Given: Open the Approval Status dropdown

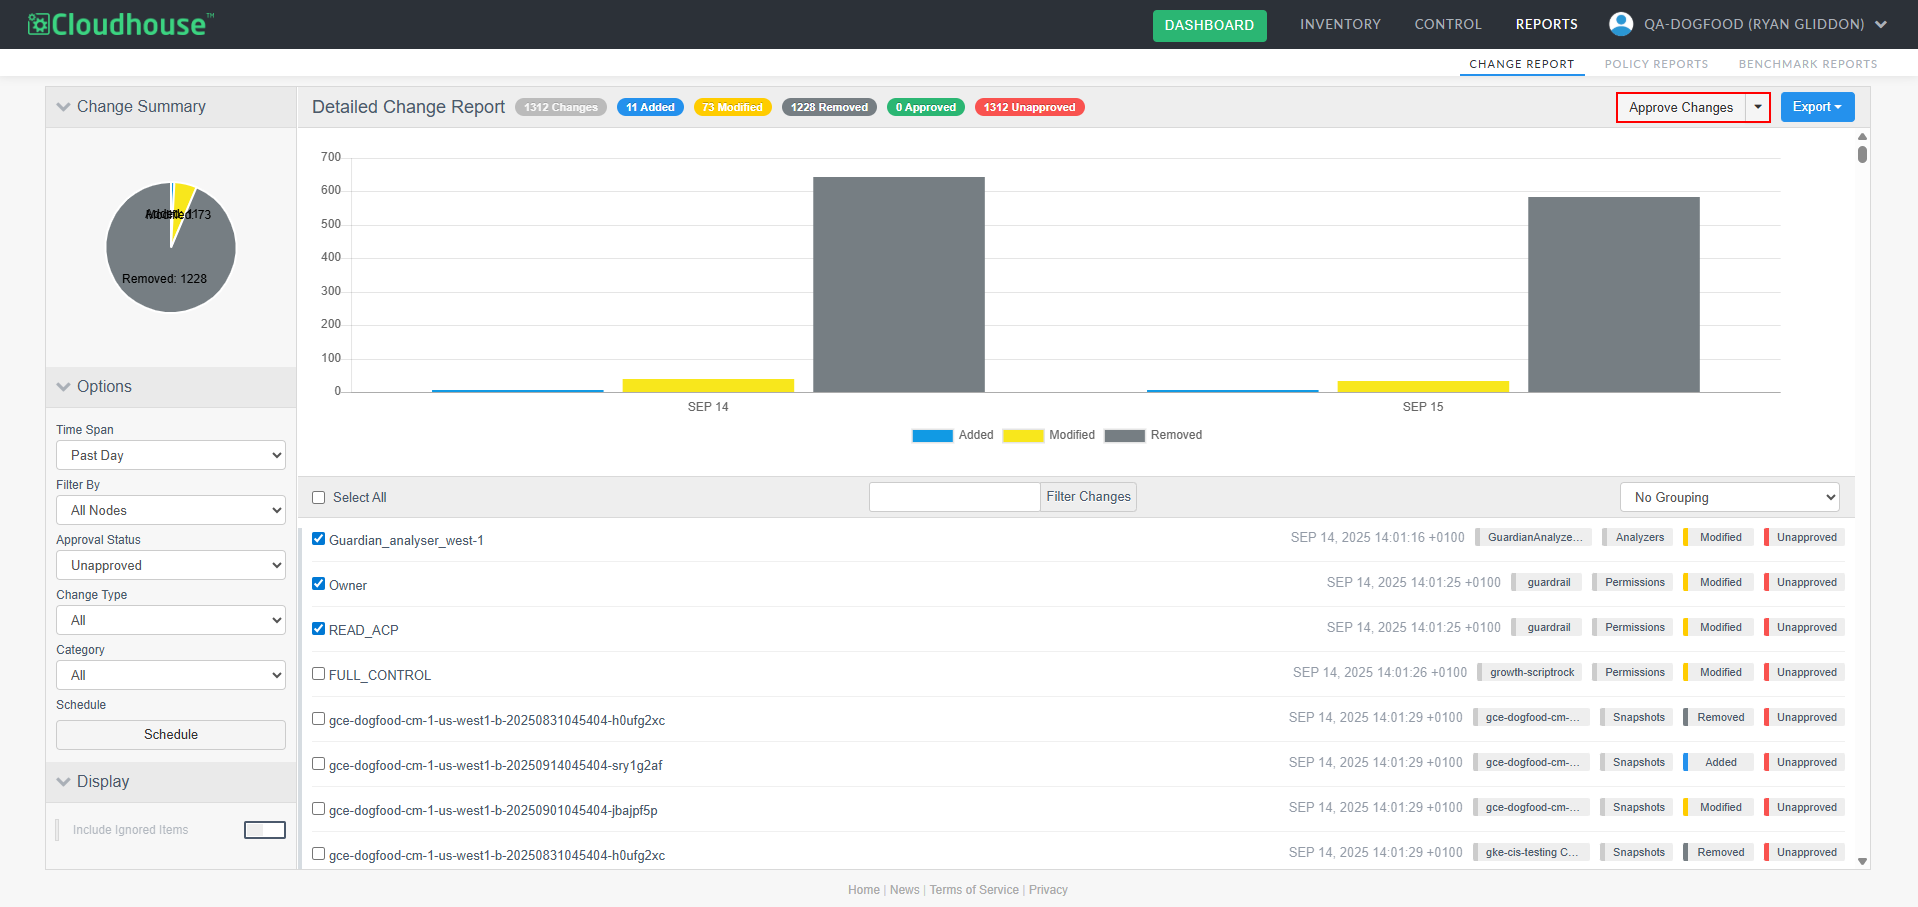Looking at the screenshot, I should 171,565.
